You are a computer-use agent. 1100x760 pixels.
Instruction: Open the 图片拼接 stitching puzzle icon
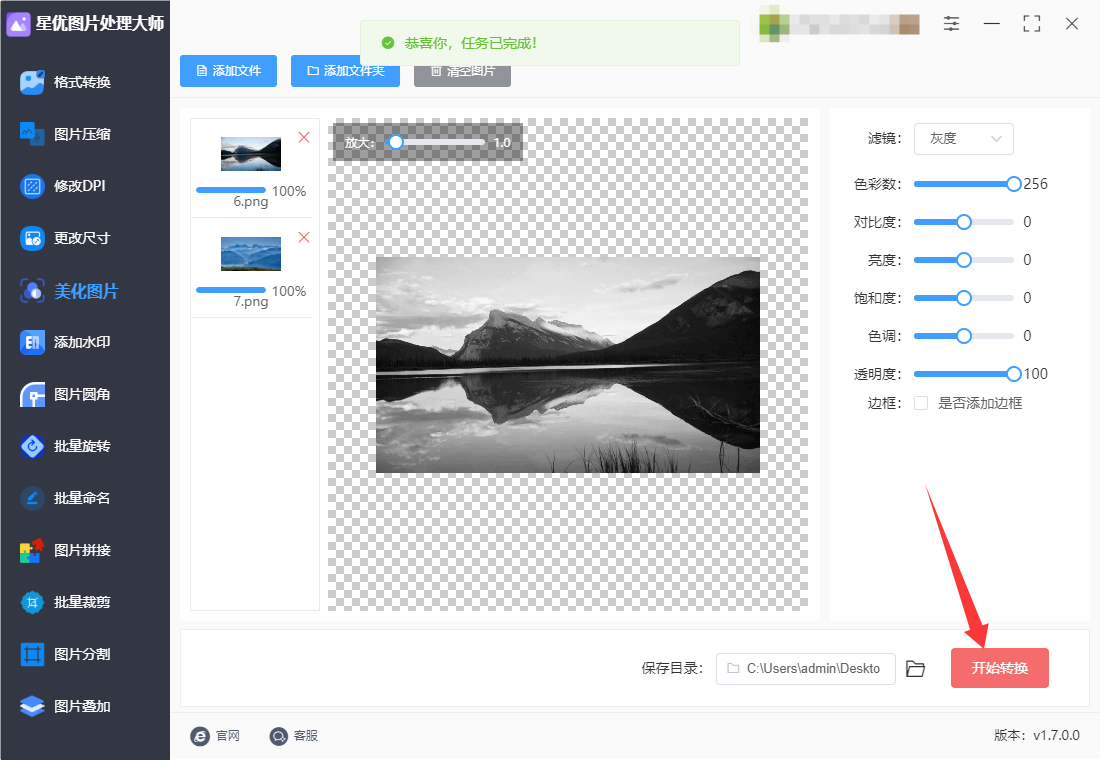32,550
